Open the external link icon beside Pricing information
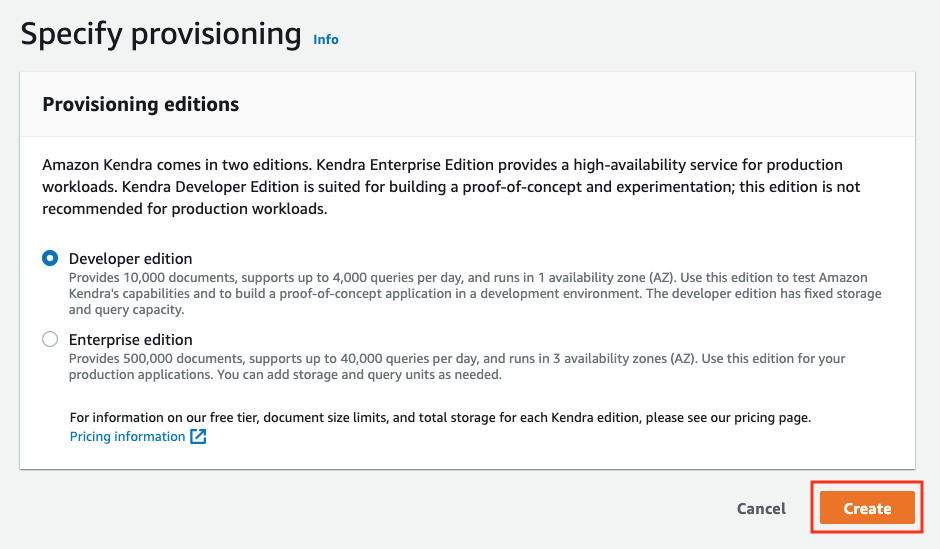This screenshot has height=549, width=940. 198,436
